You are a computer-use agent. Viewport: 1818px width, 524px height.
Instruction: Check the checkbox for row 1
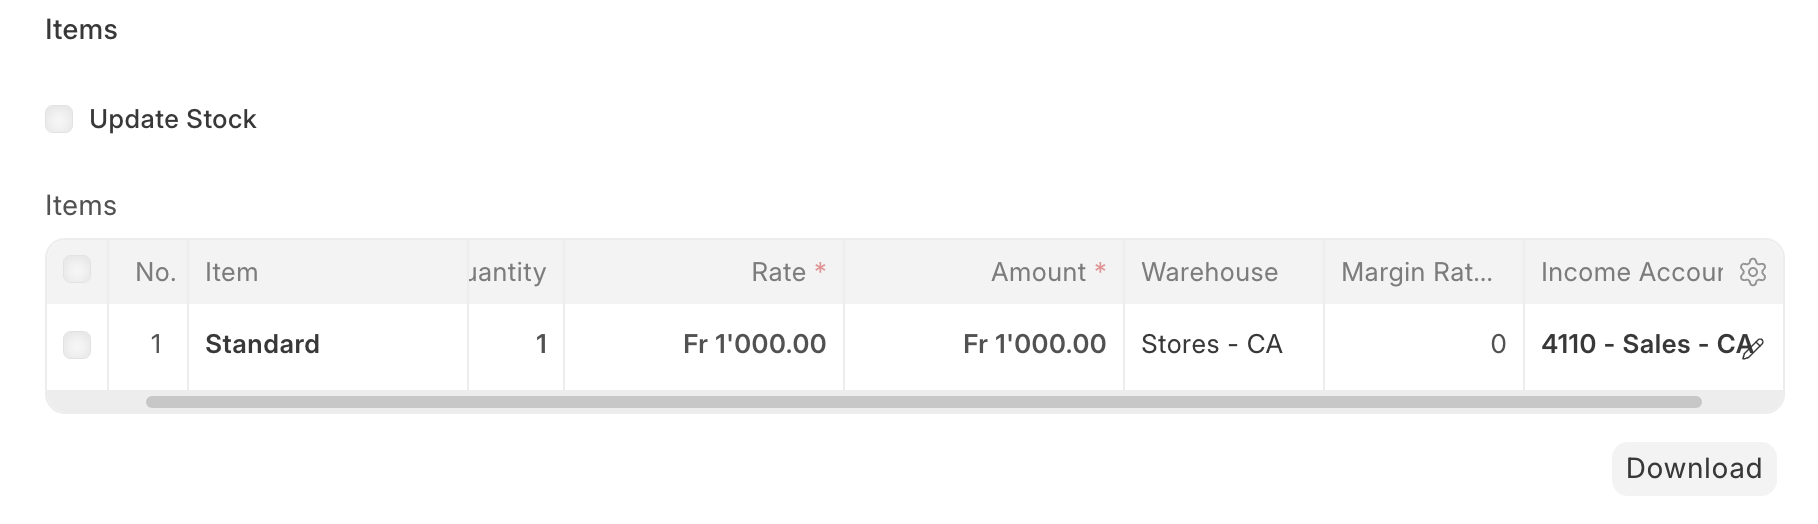[77, 345]
